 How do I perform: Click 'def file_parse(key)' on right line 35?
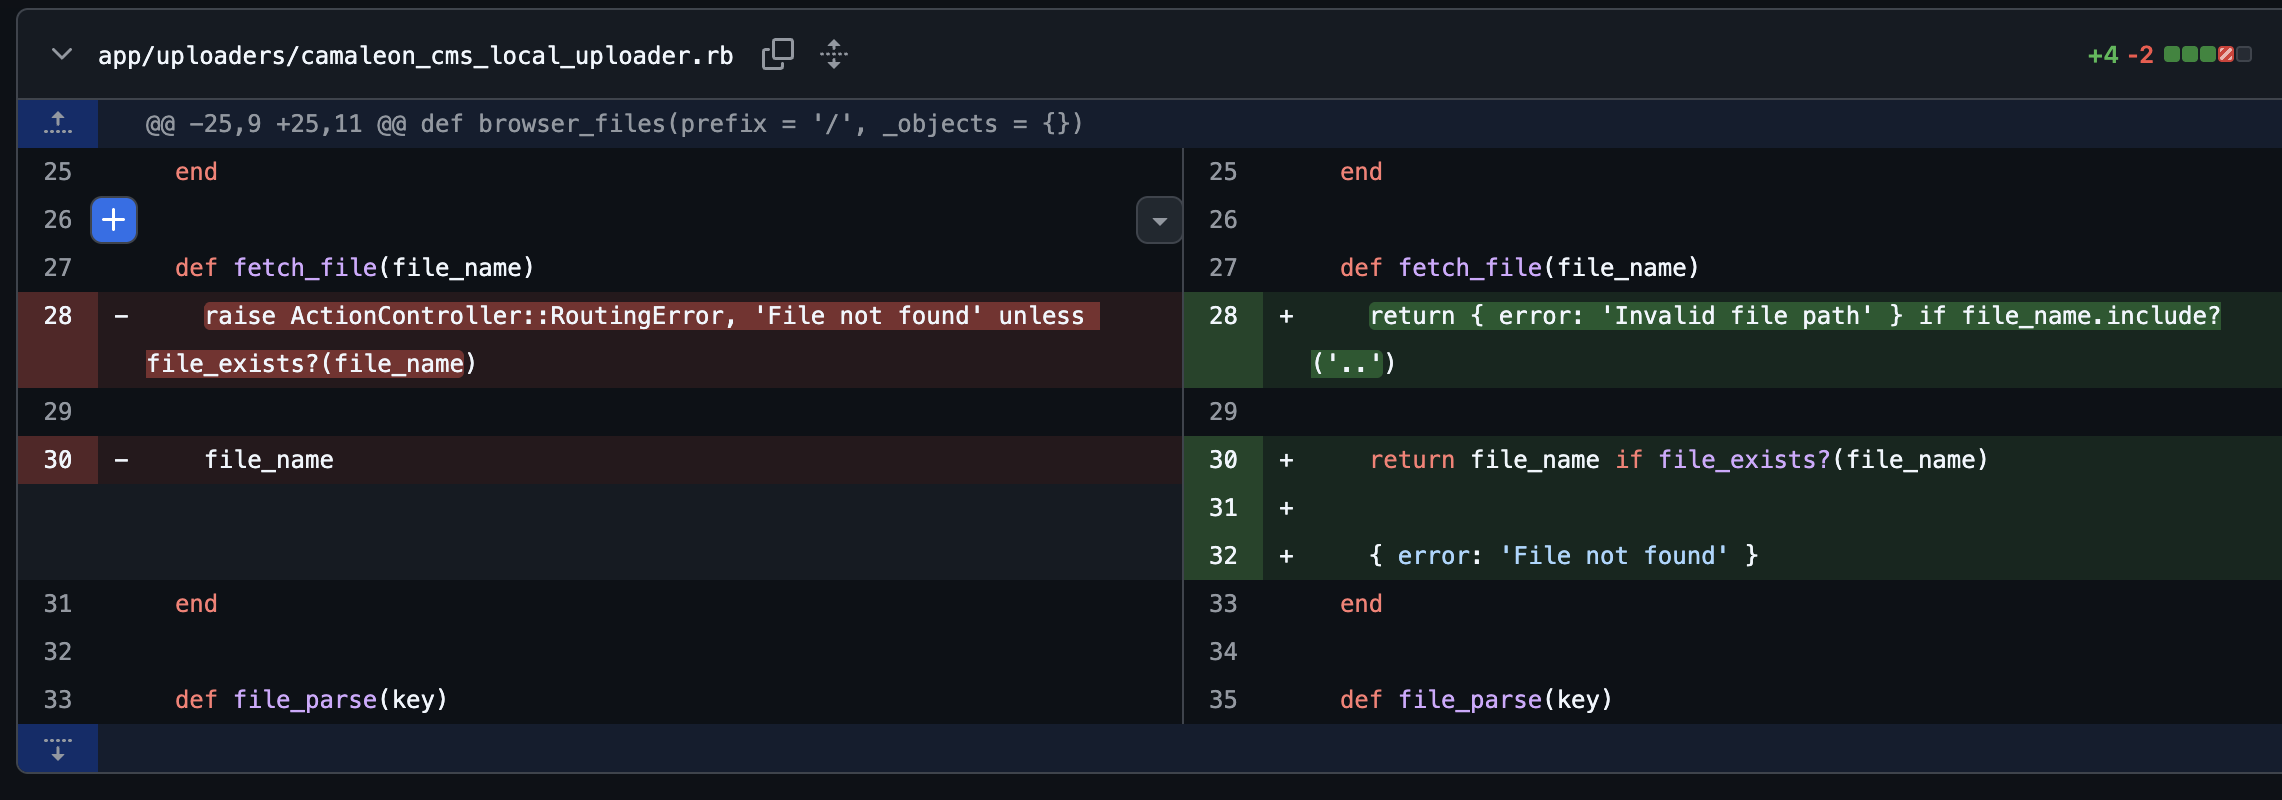tap(1476, 700)
